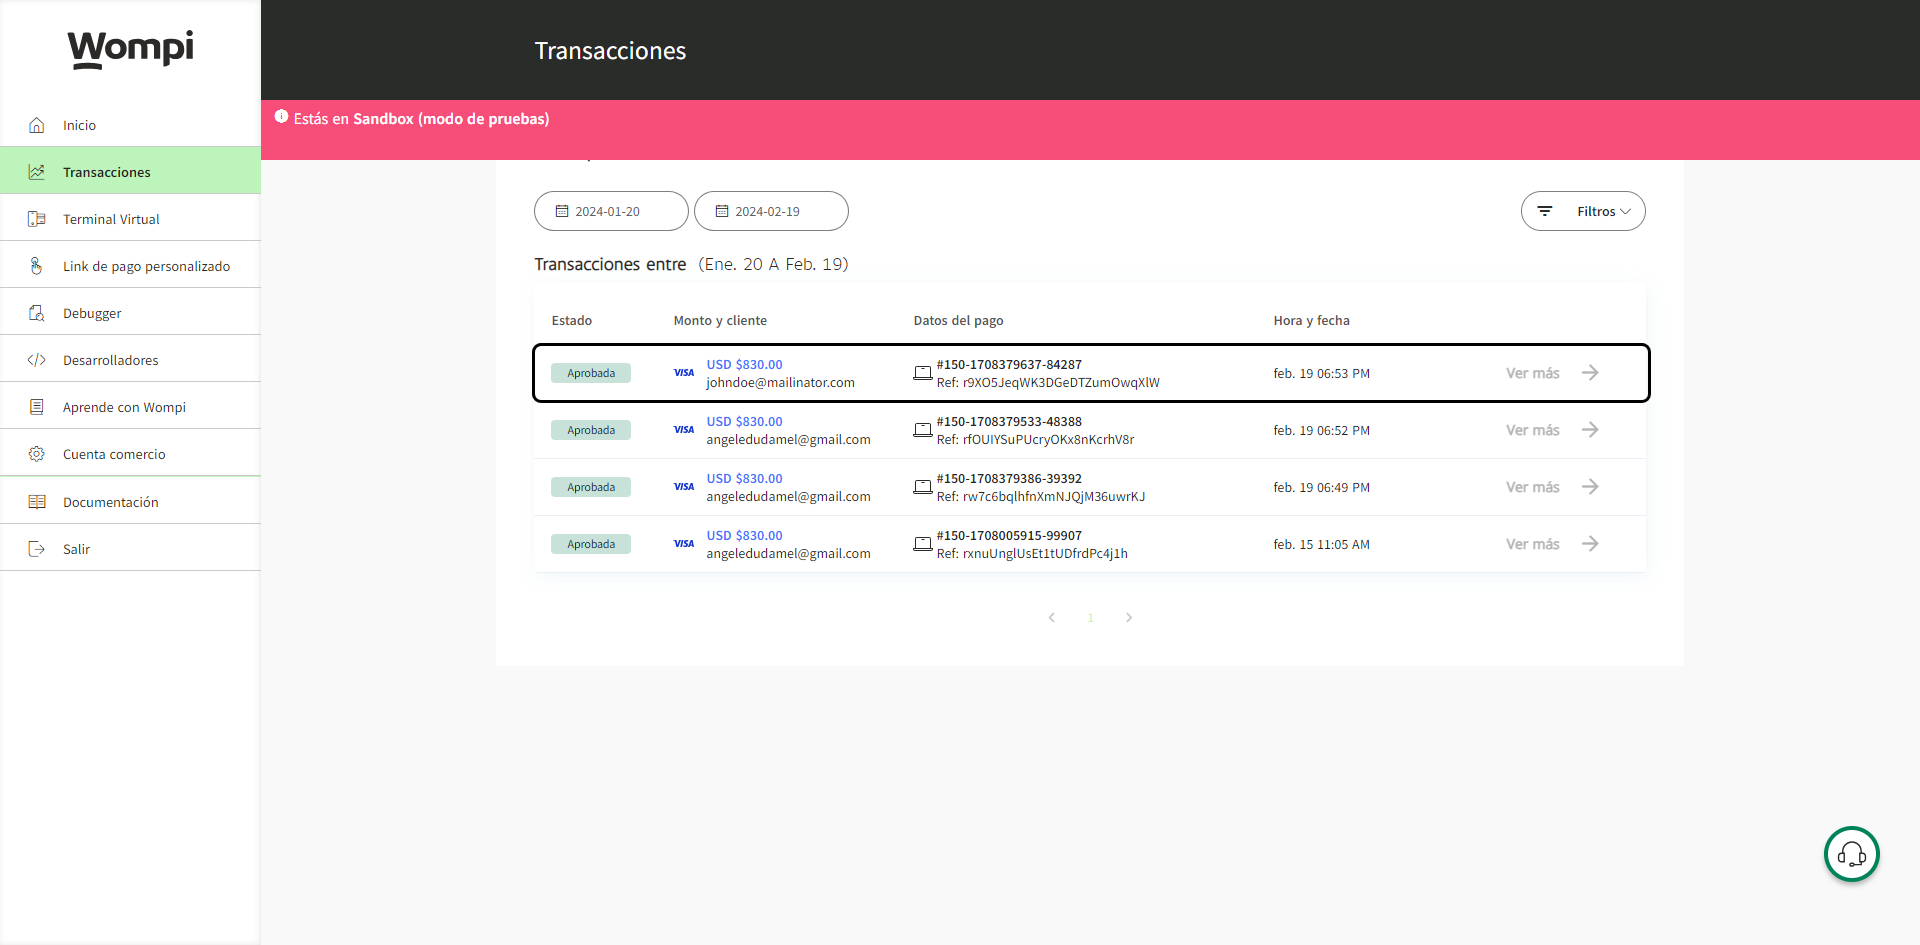The height and width of the screenshot is (945, 1920).
Task: Select the Terminal Virtual sidebar icon
Action: coord(37,218)
